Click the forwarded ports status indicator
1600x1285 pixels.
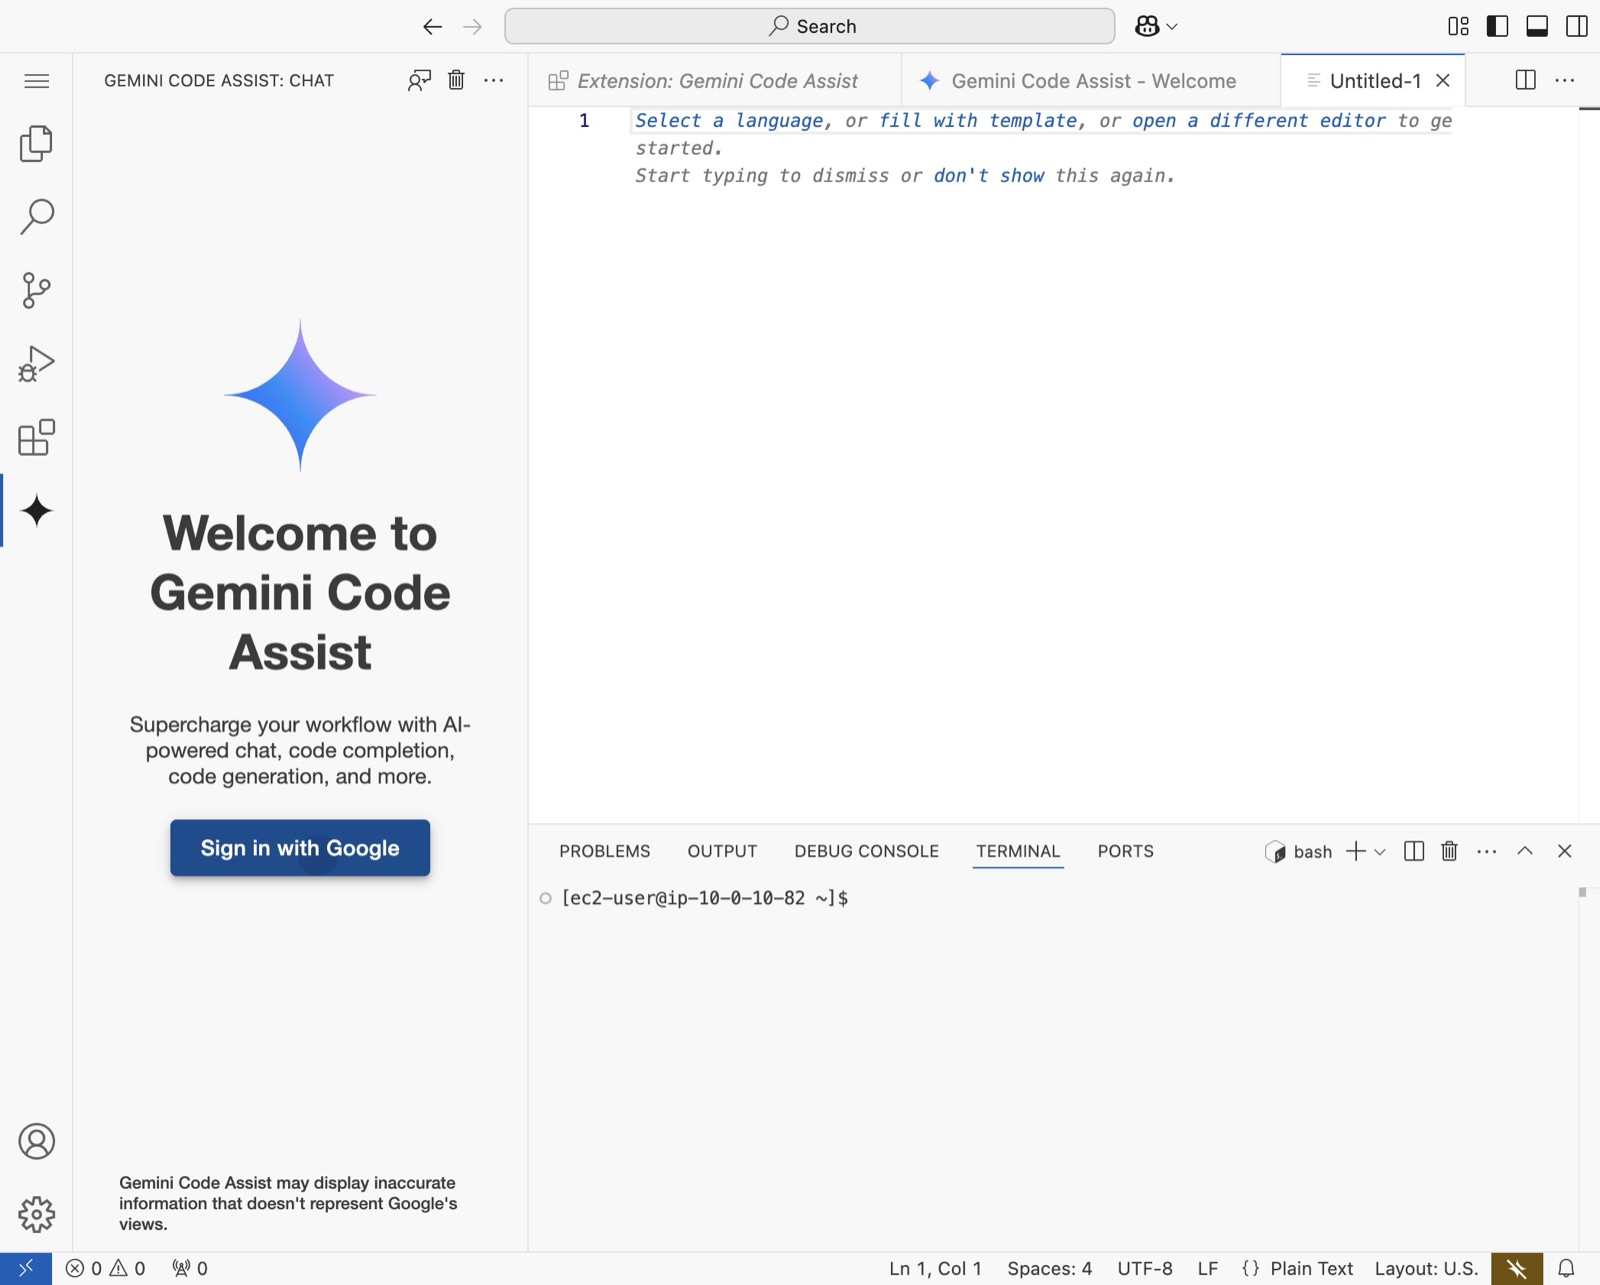190,1268
